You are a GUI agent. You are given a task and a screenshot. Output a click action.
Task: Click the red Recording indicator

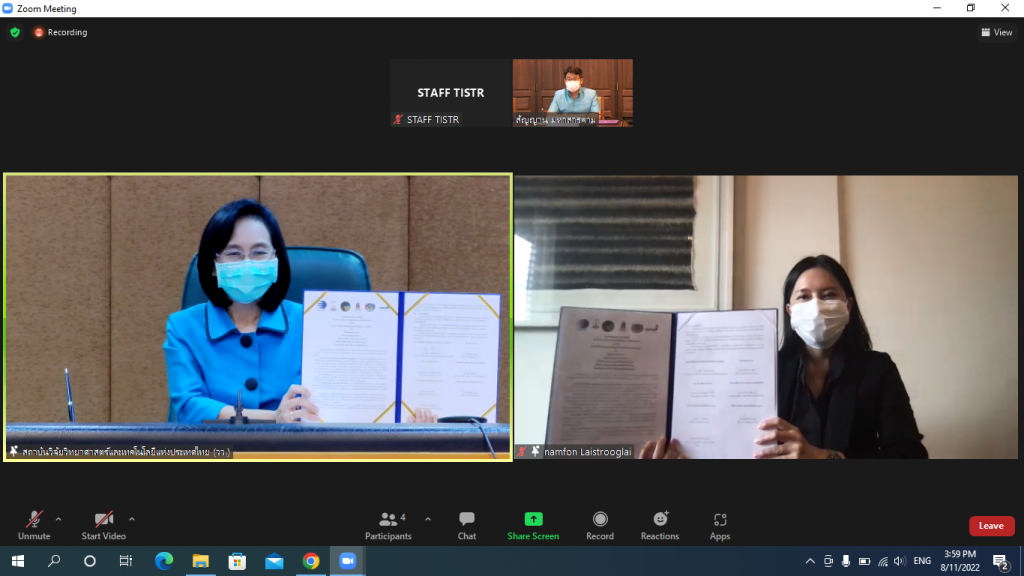pos(61,32)
